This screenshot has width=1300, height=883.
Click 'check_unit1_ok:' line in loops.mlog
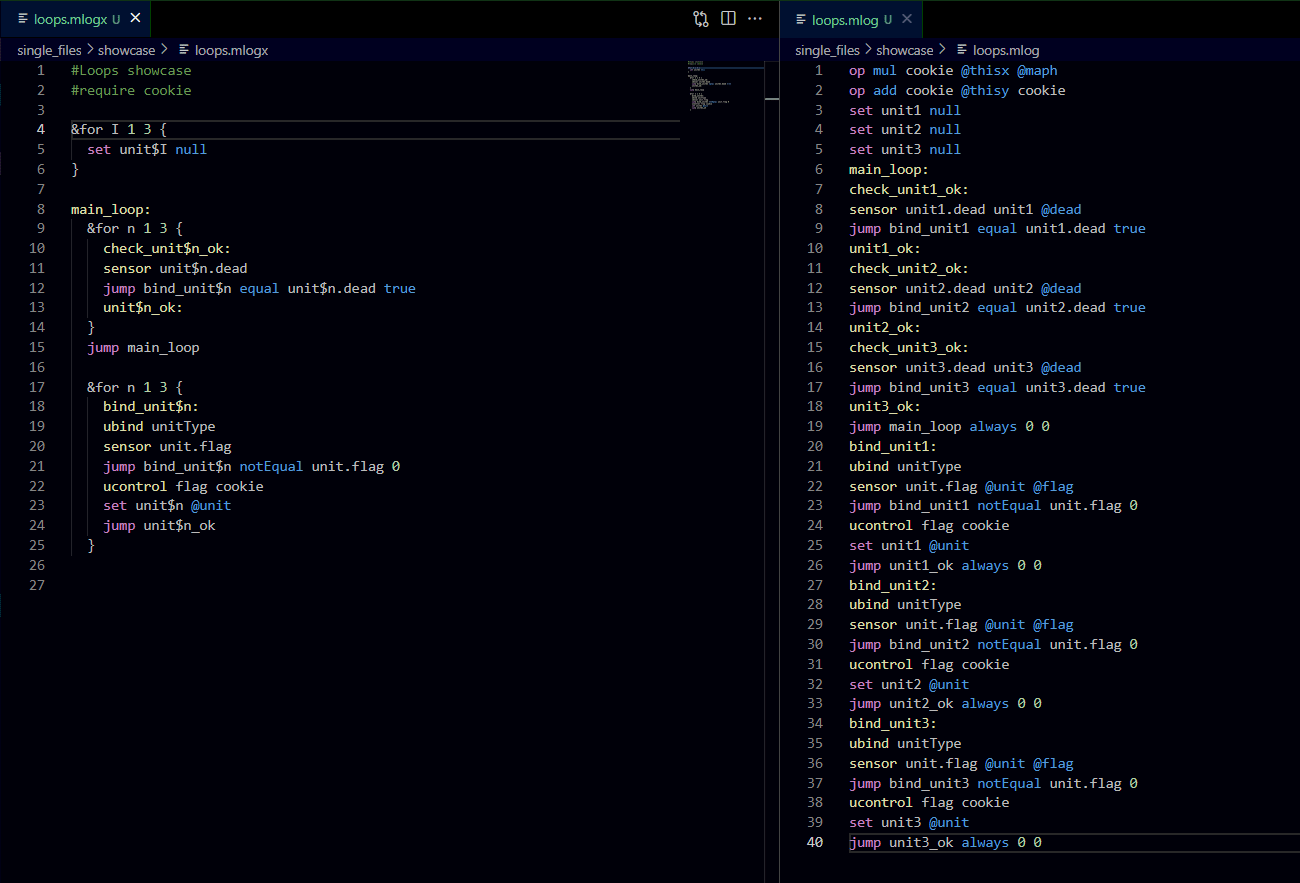pos(909,189)
